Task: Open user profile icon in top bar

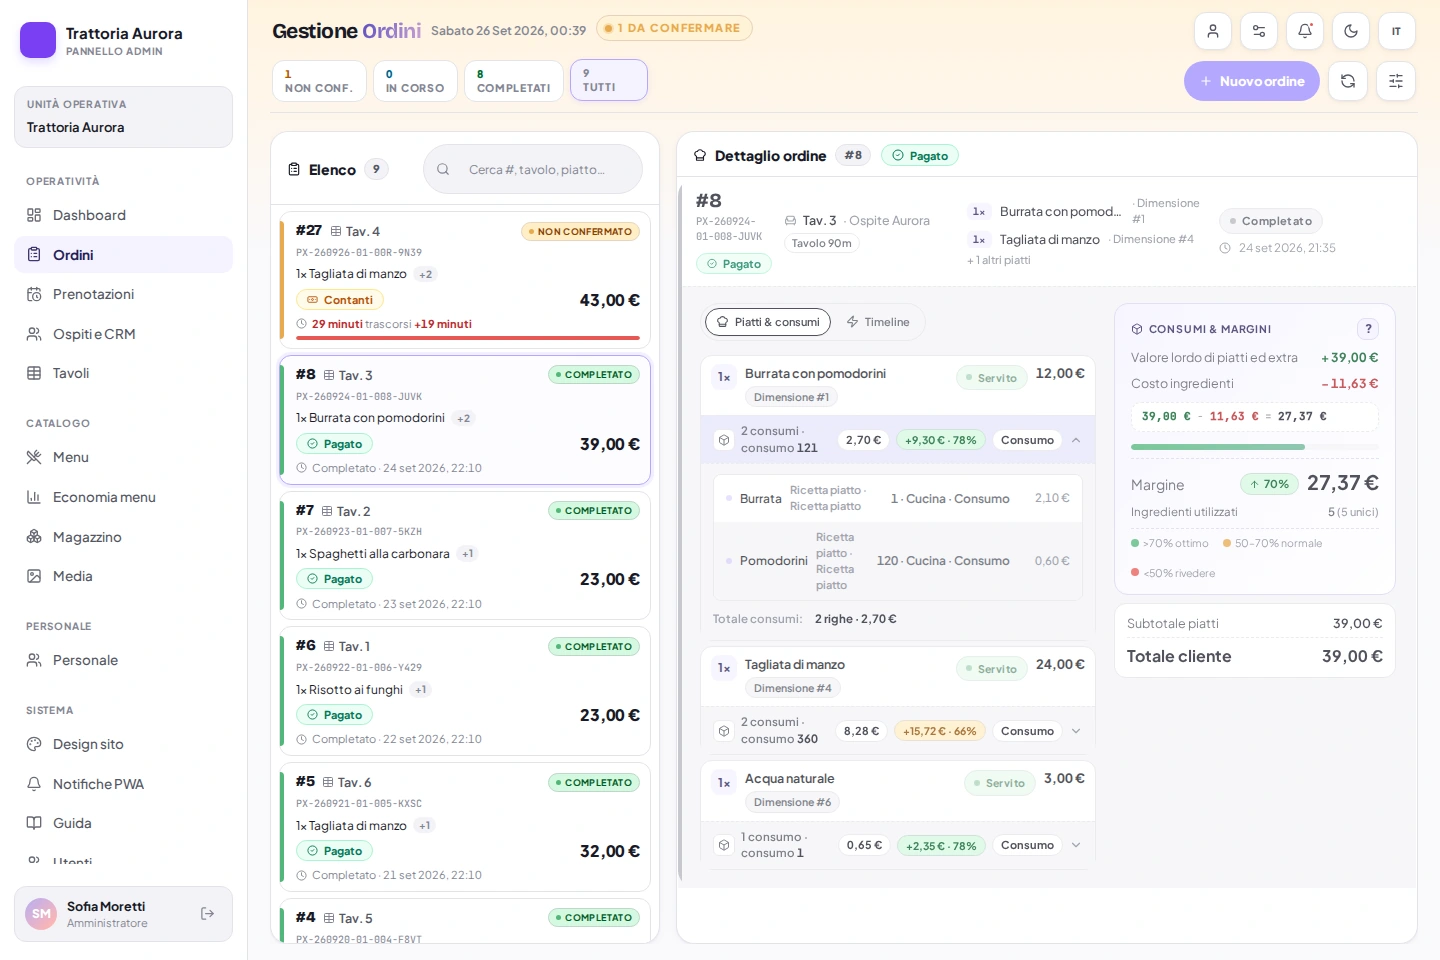Action: click(x=1212, y=31)
